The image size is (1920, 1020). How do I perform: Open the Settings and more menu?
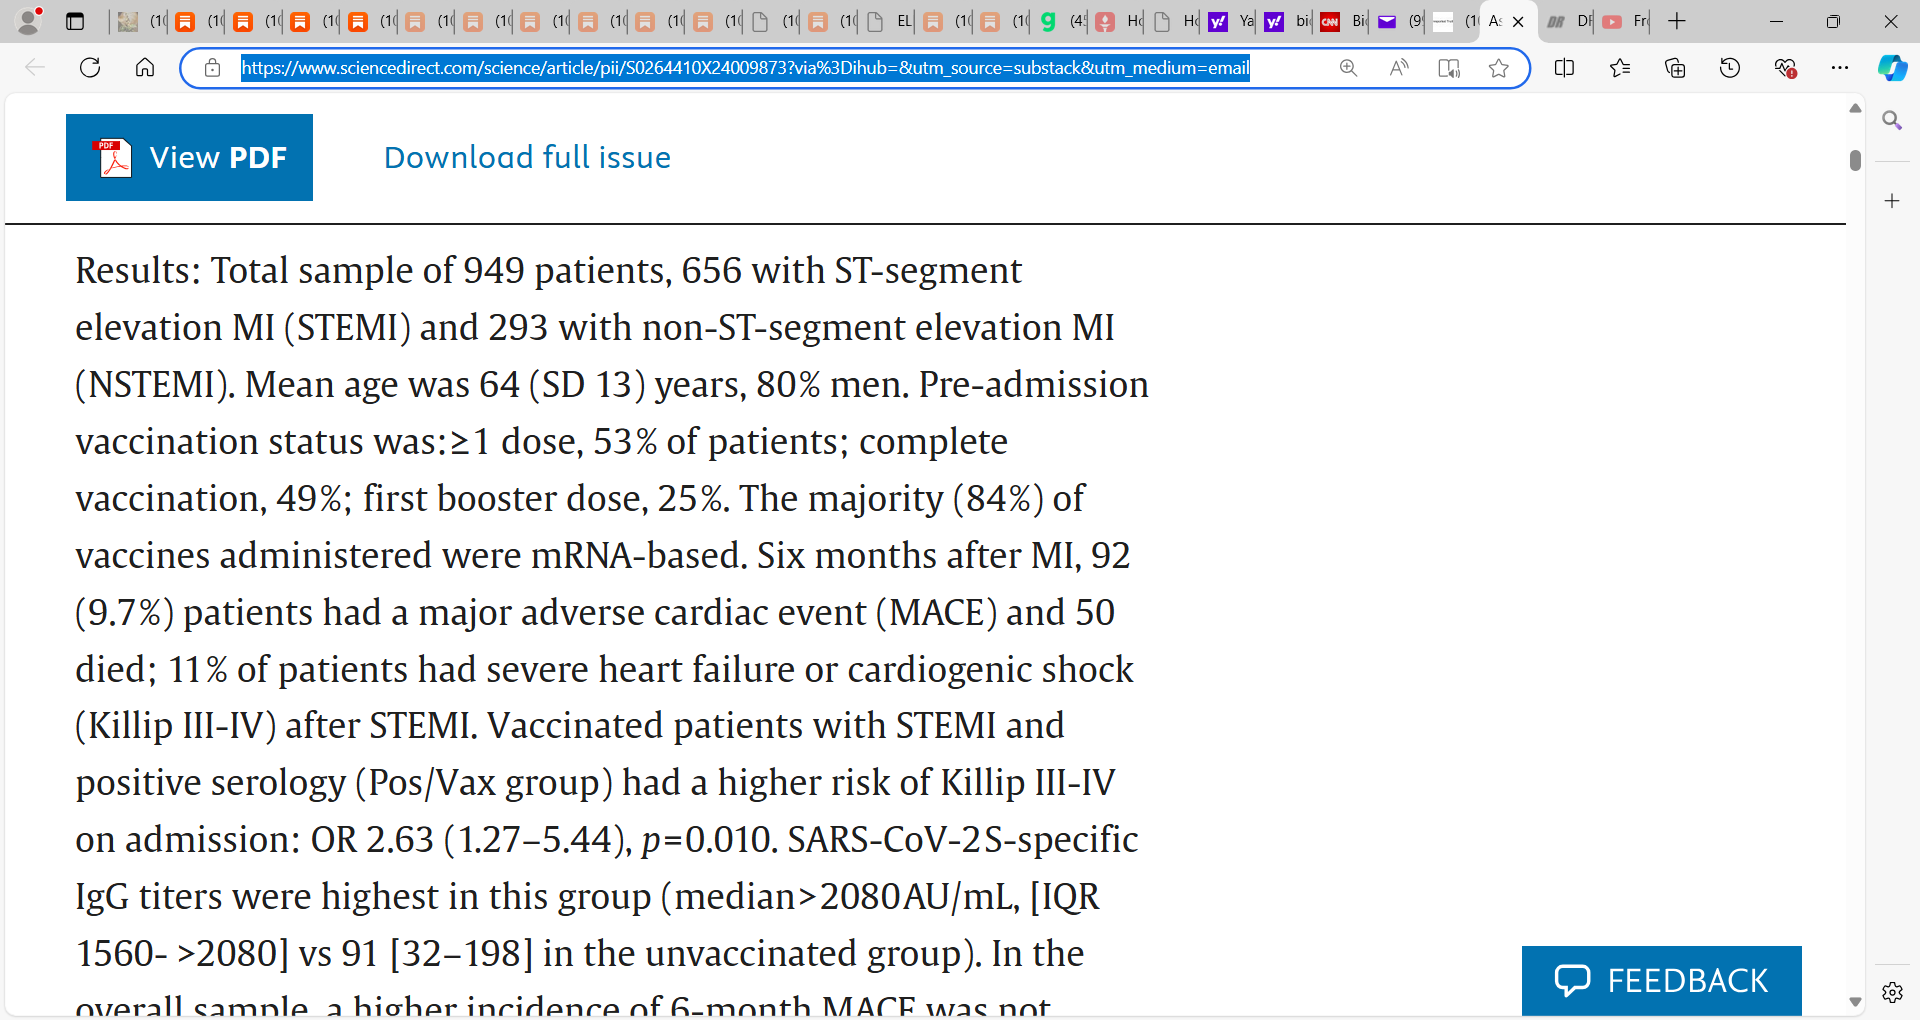click(1840, 68)
